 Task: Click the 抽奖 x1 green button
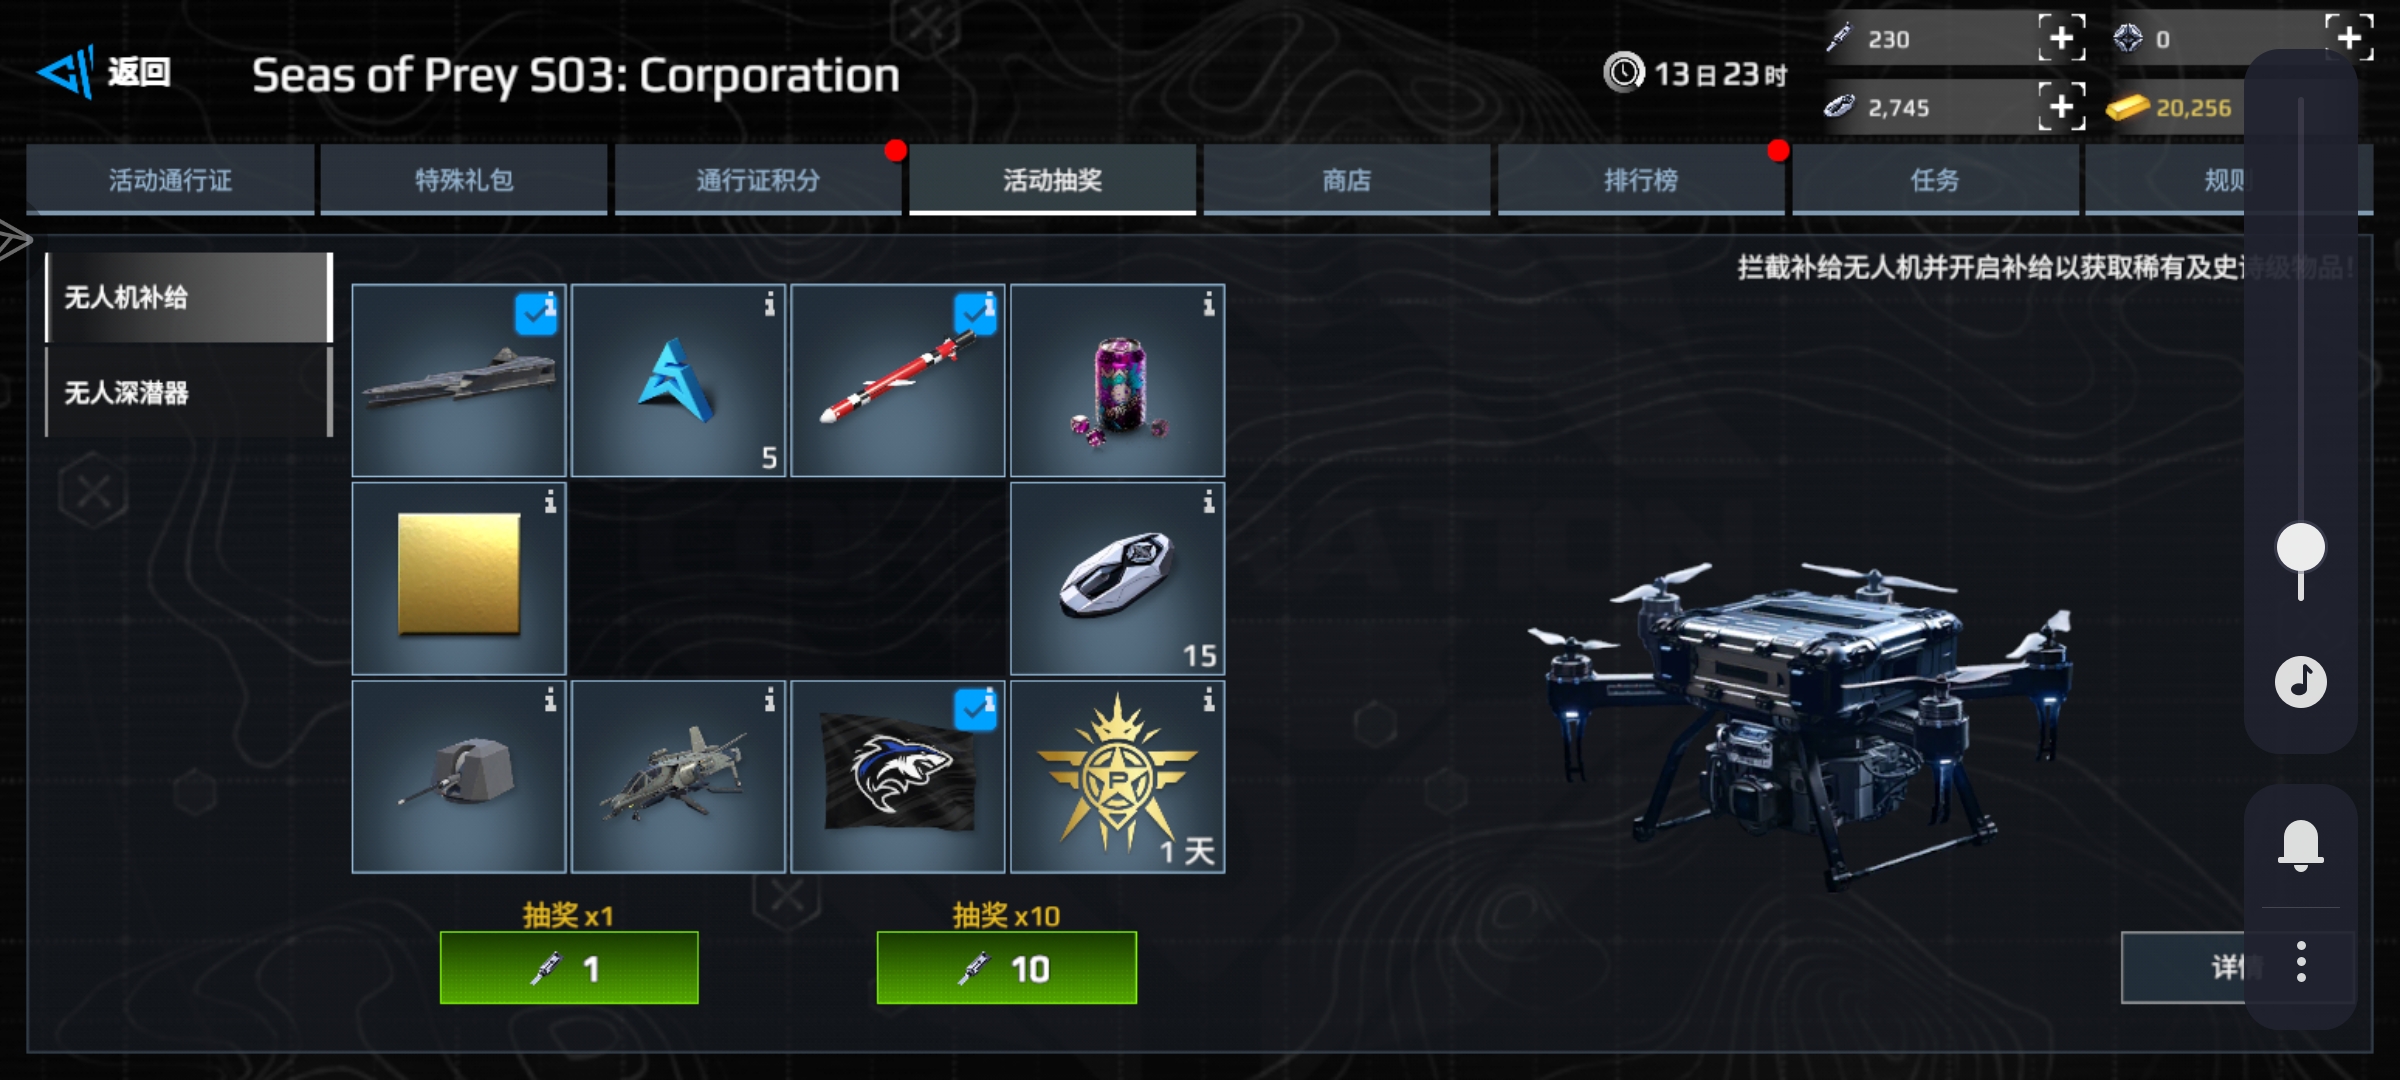(569, 967)
